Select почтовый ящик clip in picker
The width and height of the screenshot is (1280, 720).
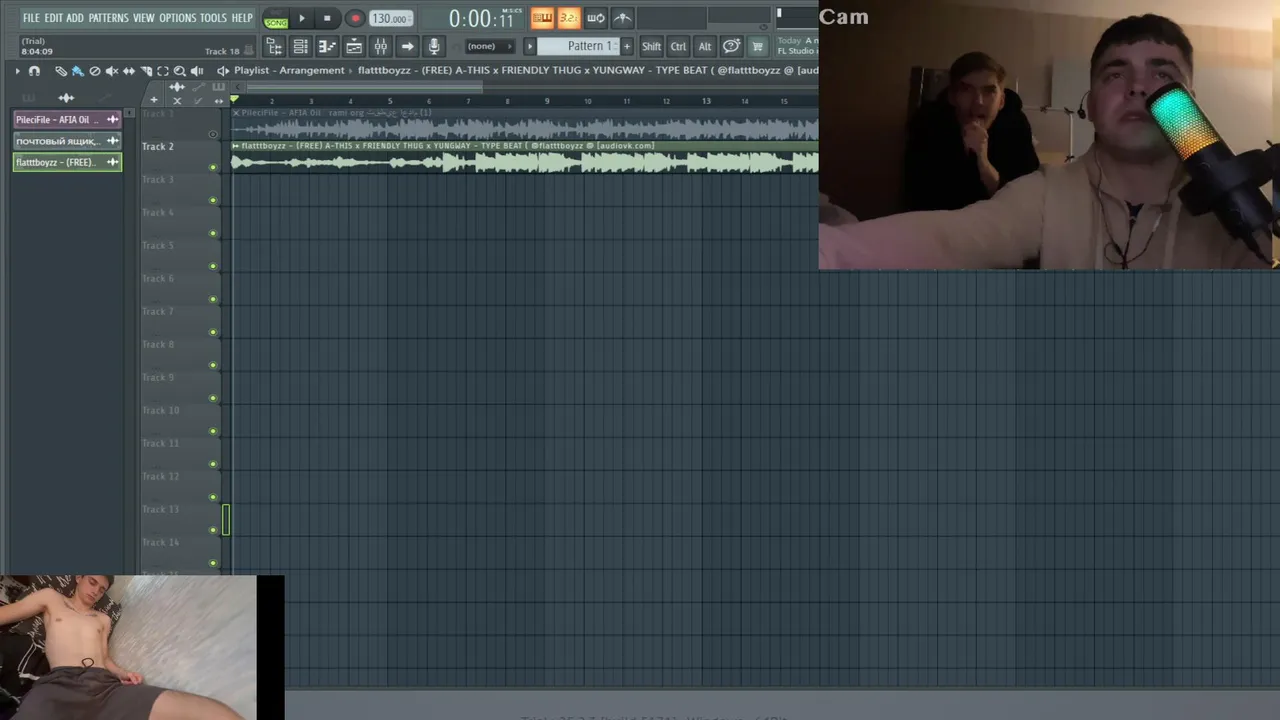[x=67, y=141]
